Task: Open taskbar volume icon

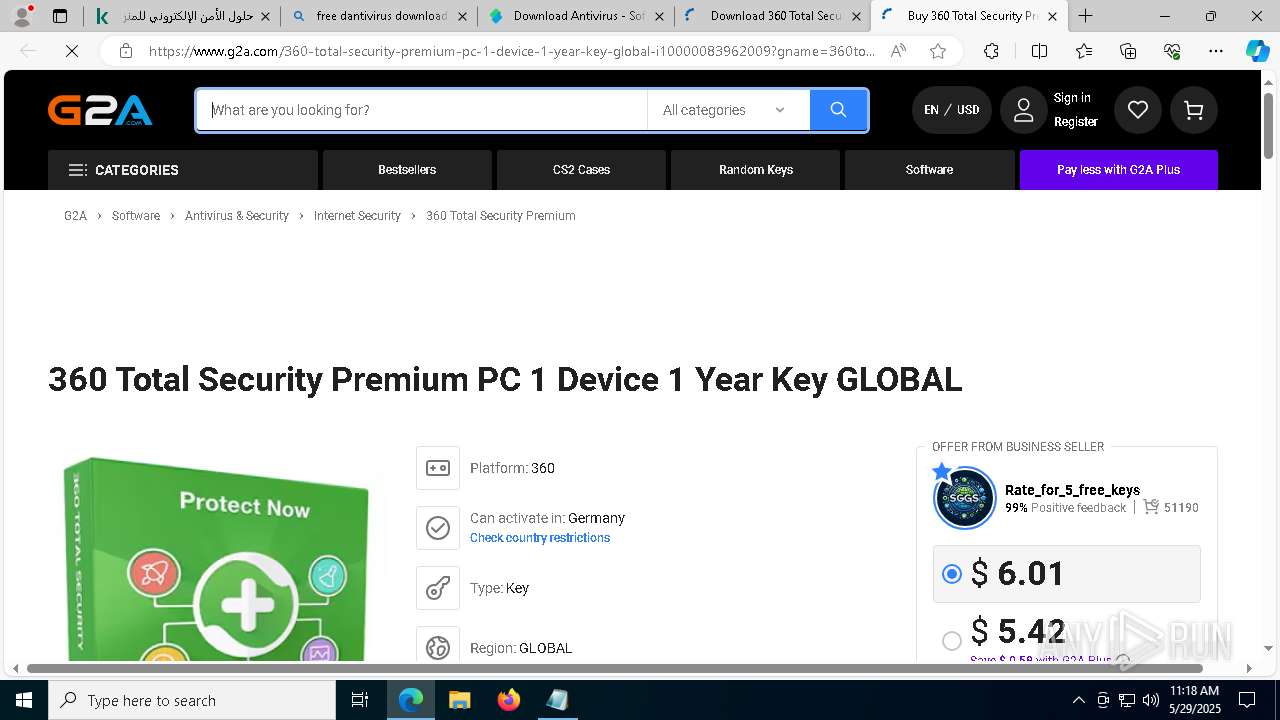Action: (1151, 700)
